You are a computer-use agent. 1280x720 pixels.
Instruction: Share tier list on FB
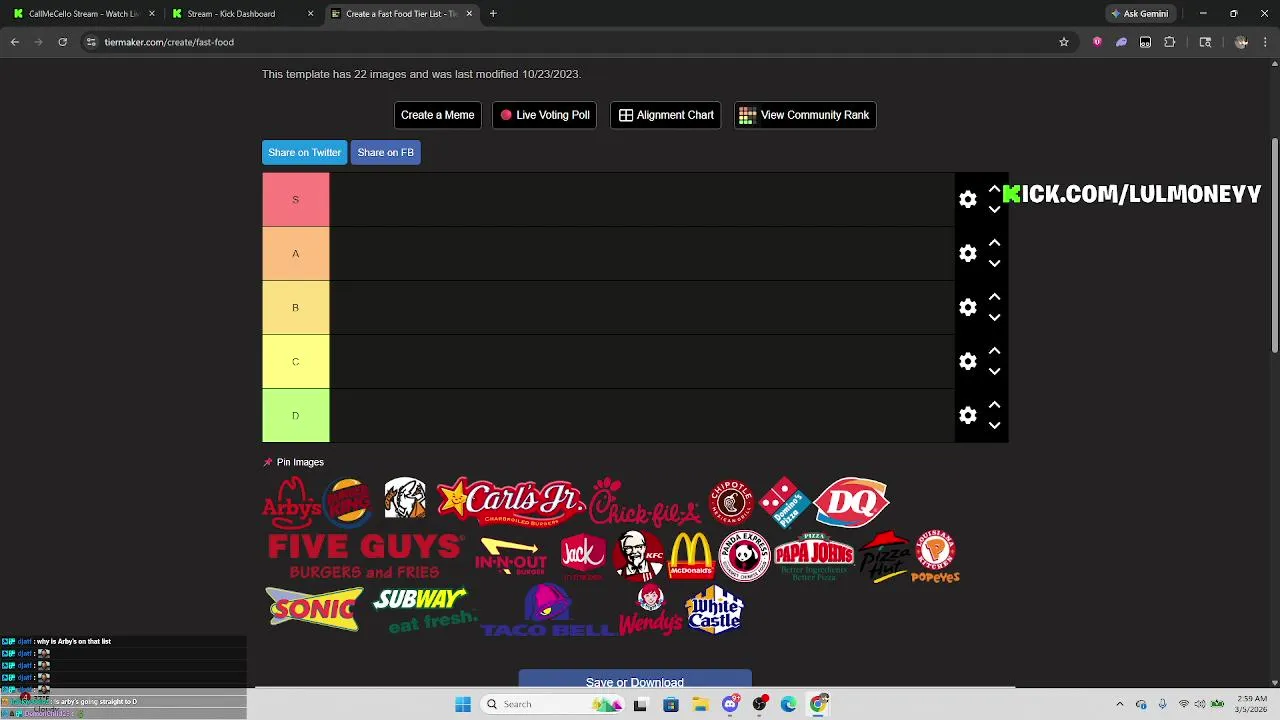point(385,152)
